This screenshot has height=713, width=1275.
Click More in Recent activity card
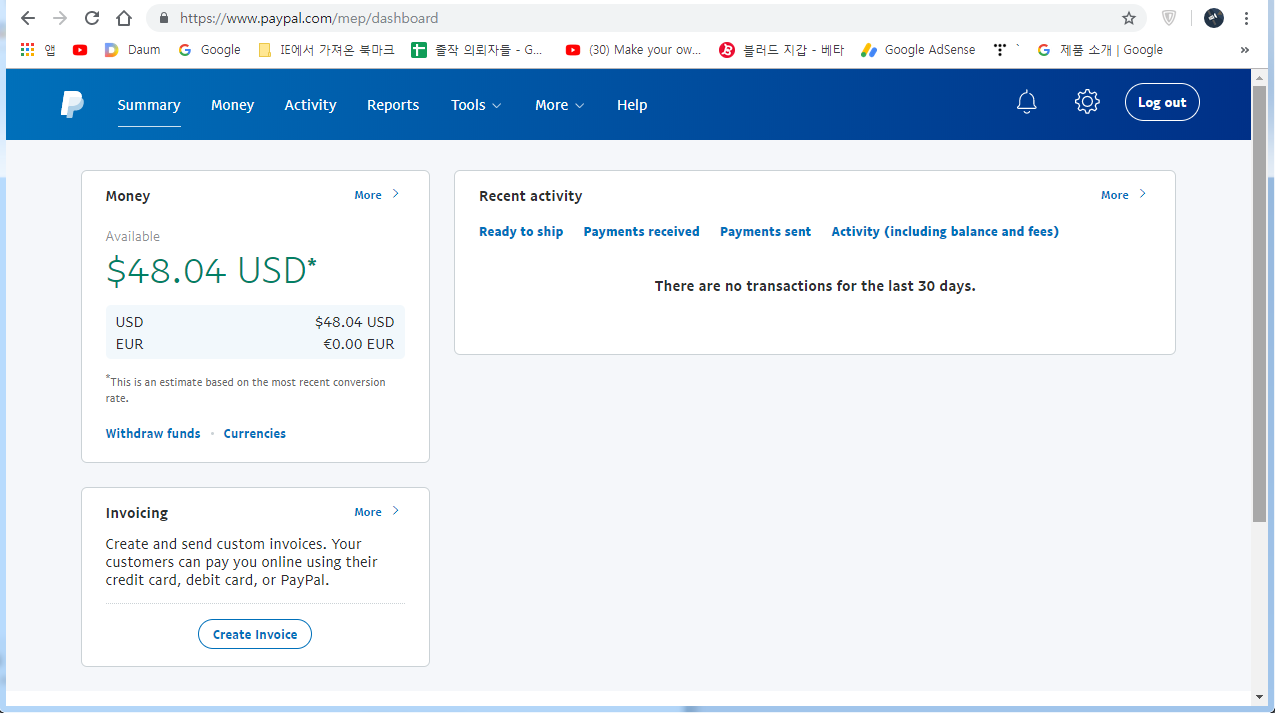click(x=1124, y=195)
